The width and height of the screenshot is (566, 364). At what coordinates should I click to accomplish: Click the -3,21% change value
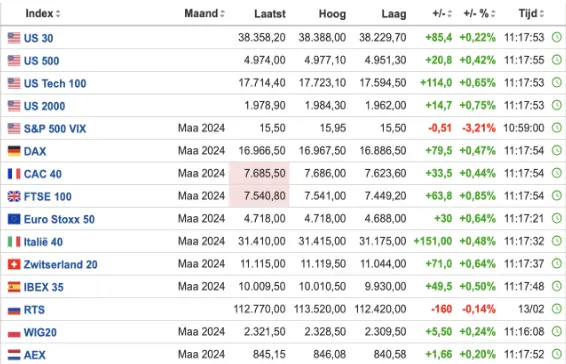pyautogui.click(x=479, y=128)
